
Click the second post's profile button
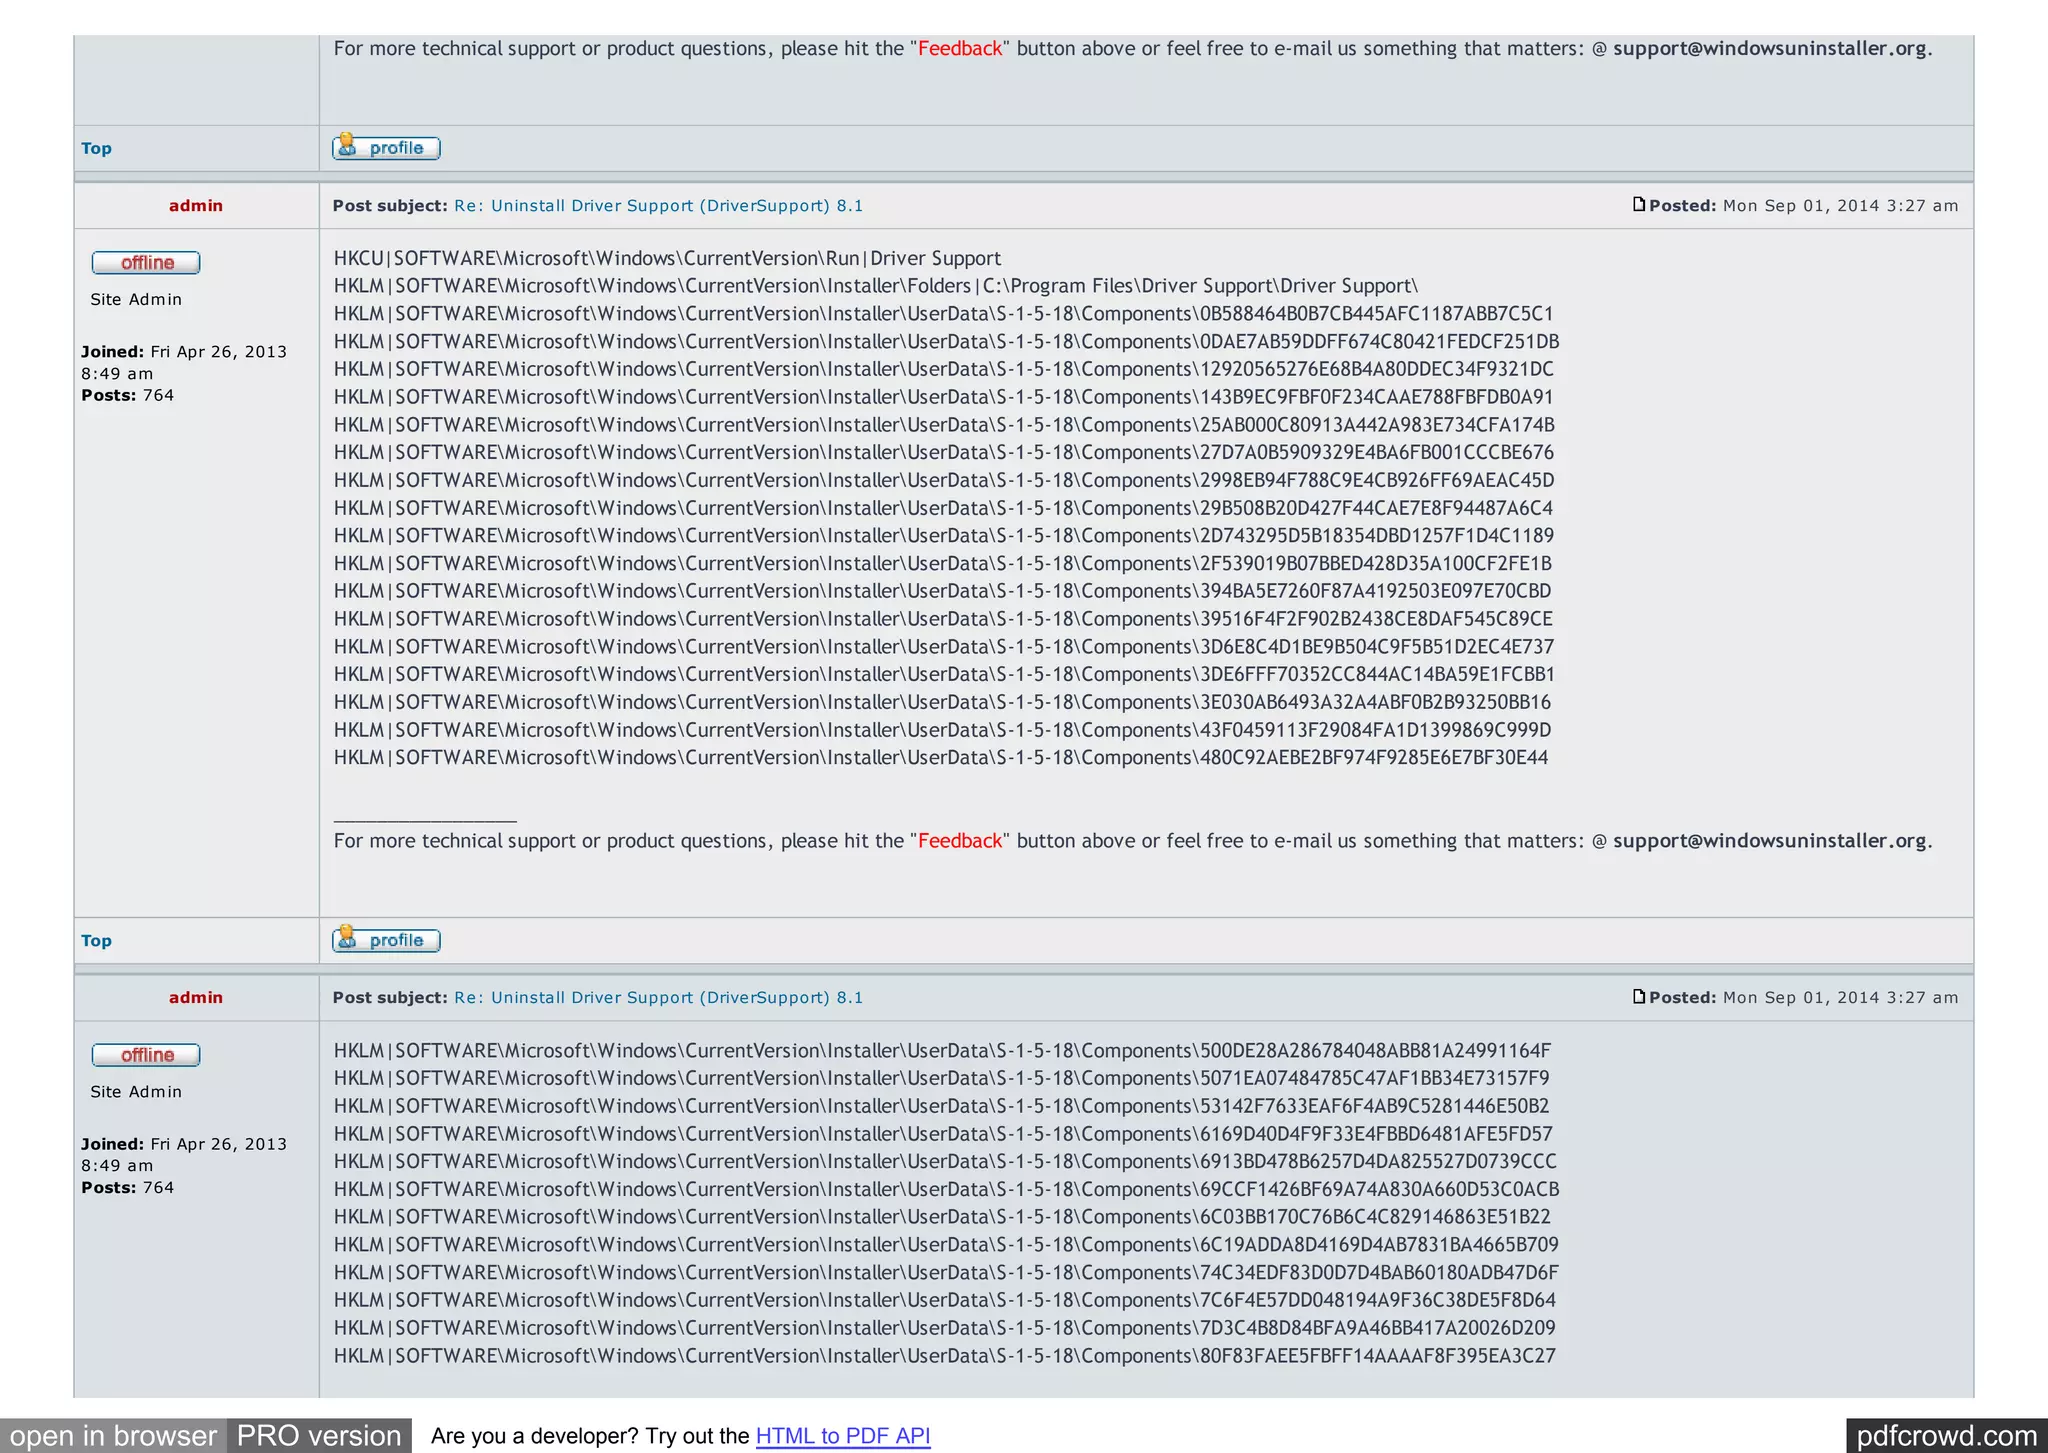pos(386,939)
